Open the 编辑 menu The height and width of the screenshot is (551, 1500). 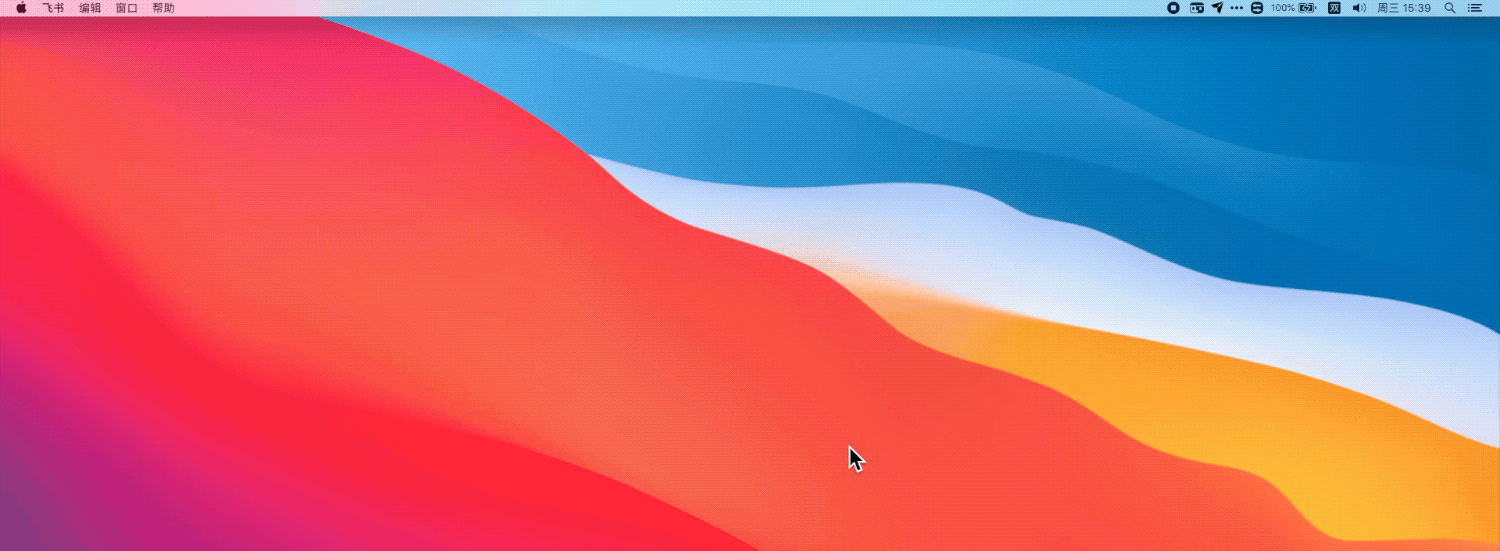tap(90, 8)
